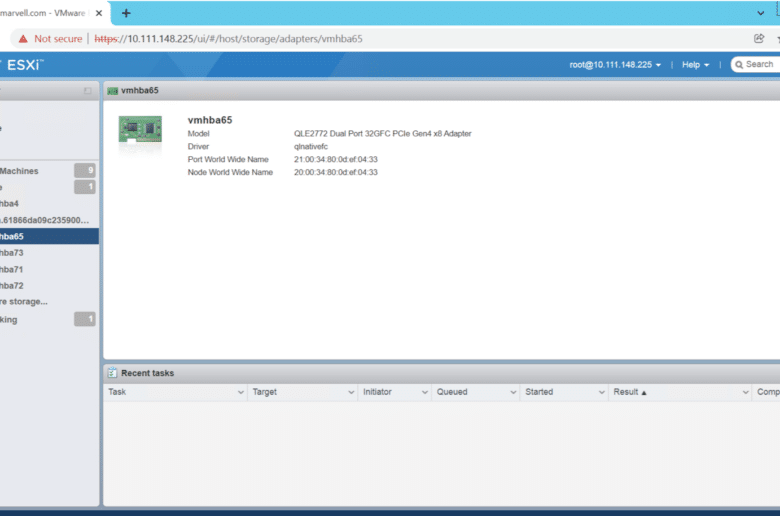780x516 pixels.
Task: Select the hba65 adapter in navigator
Action: [49, 236]
